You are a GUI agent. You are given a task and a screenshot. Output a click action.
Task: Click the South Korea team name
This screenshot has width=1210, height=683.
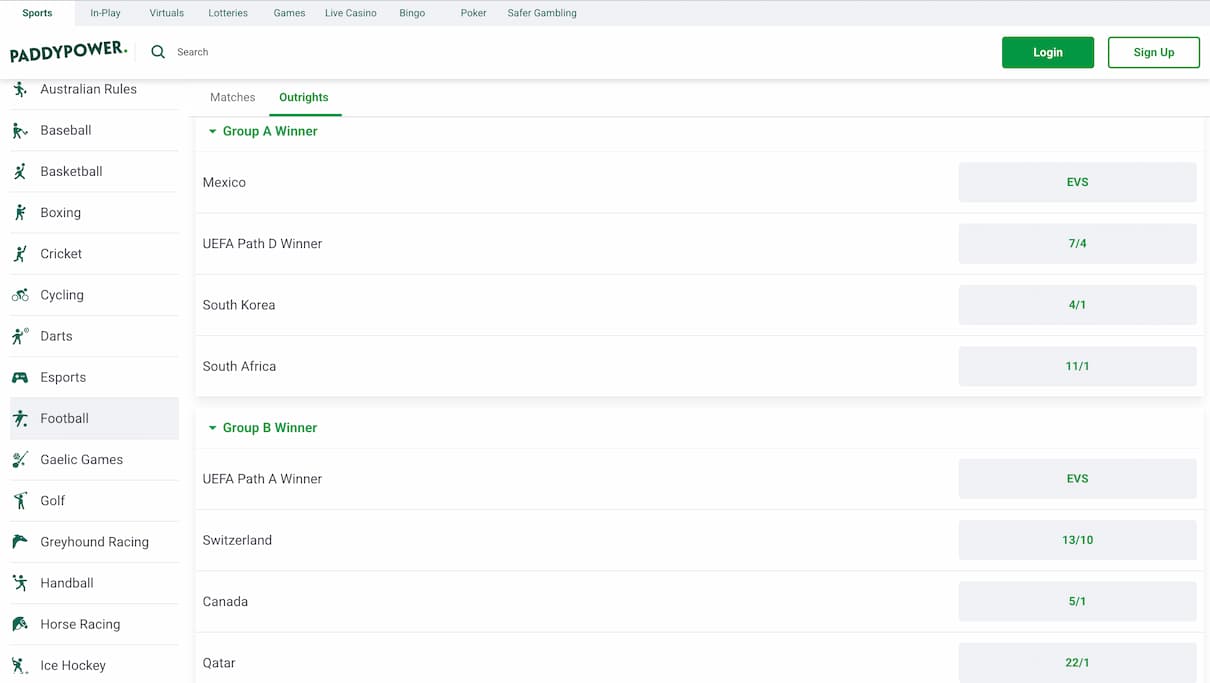(239, 305)
